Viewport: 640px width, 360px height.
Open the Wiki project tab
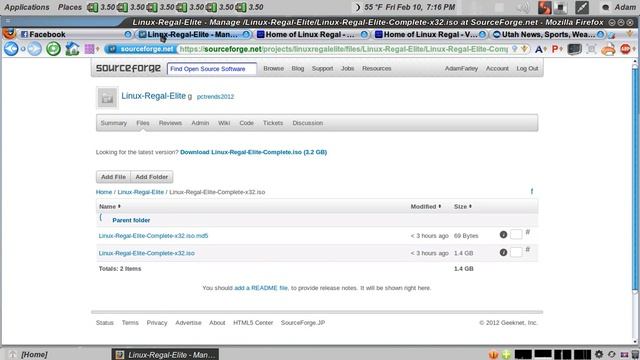[224, 123]
